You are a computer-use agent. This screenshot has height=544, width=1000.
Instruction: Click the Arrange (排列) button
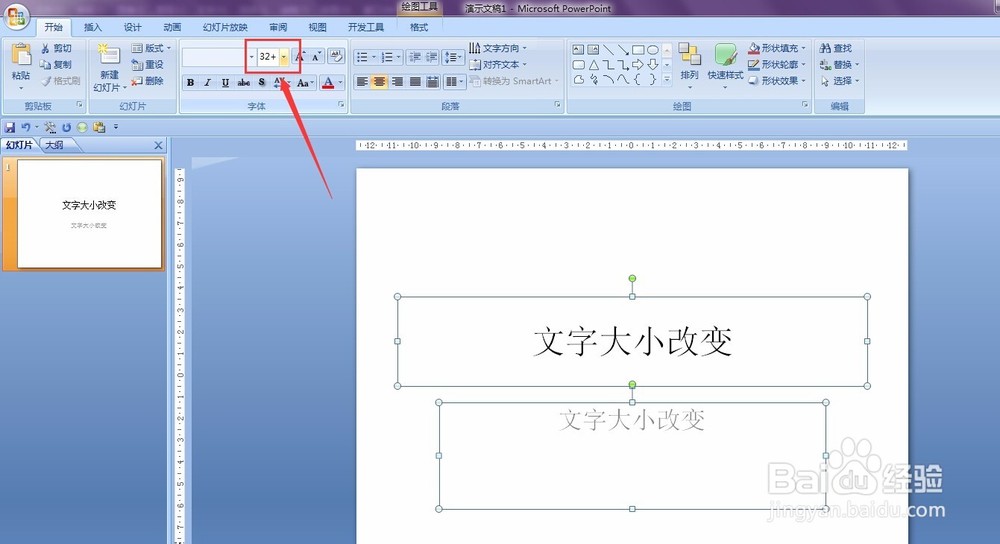coord(689,64)
